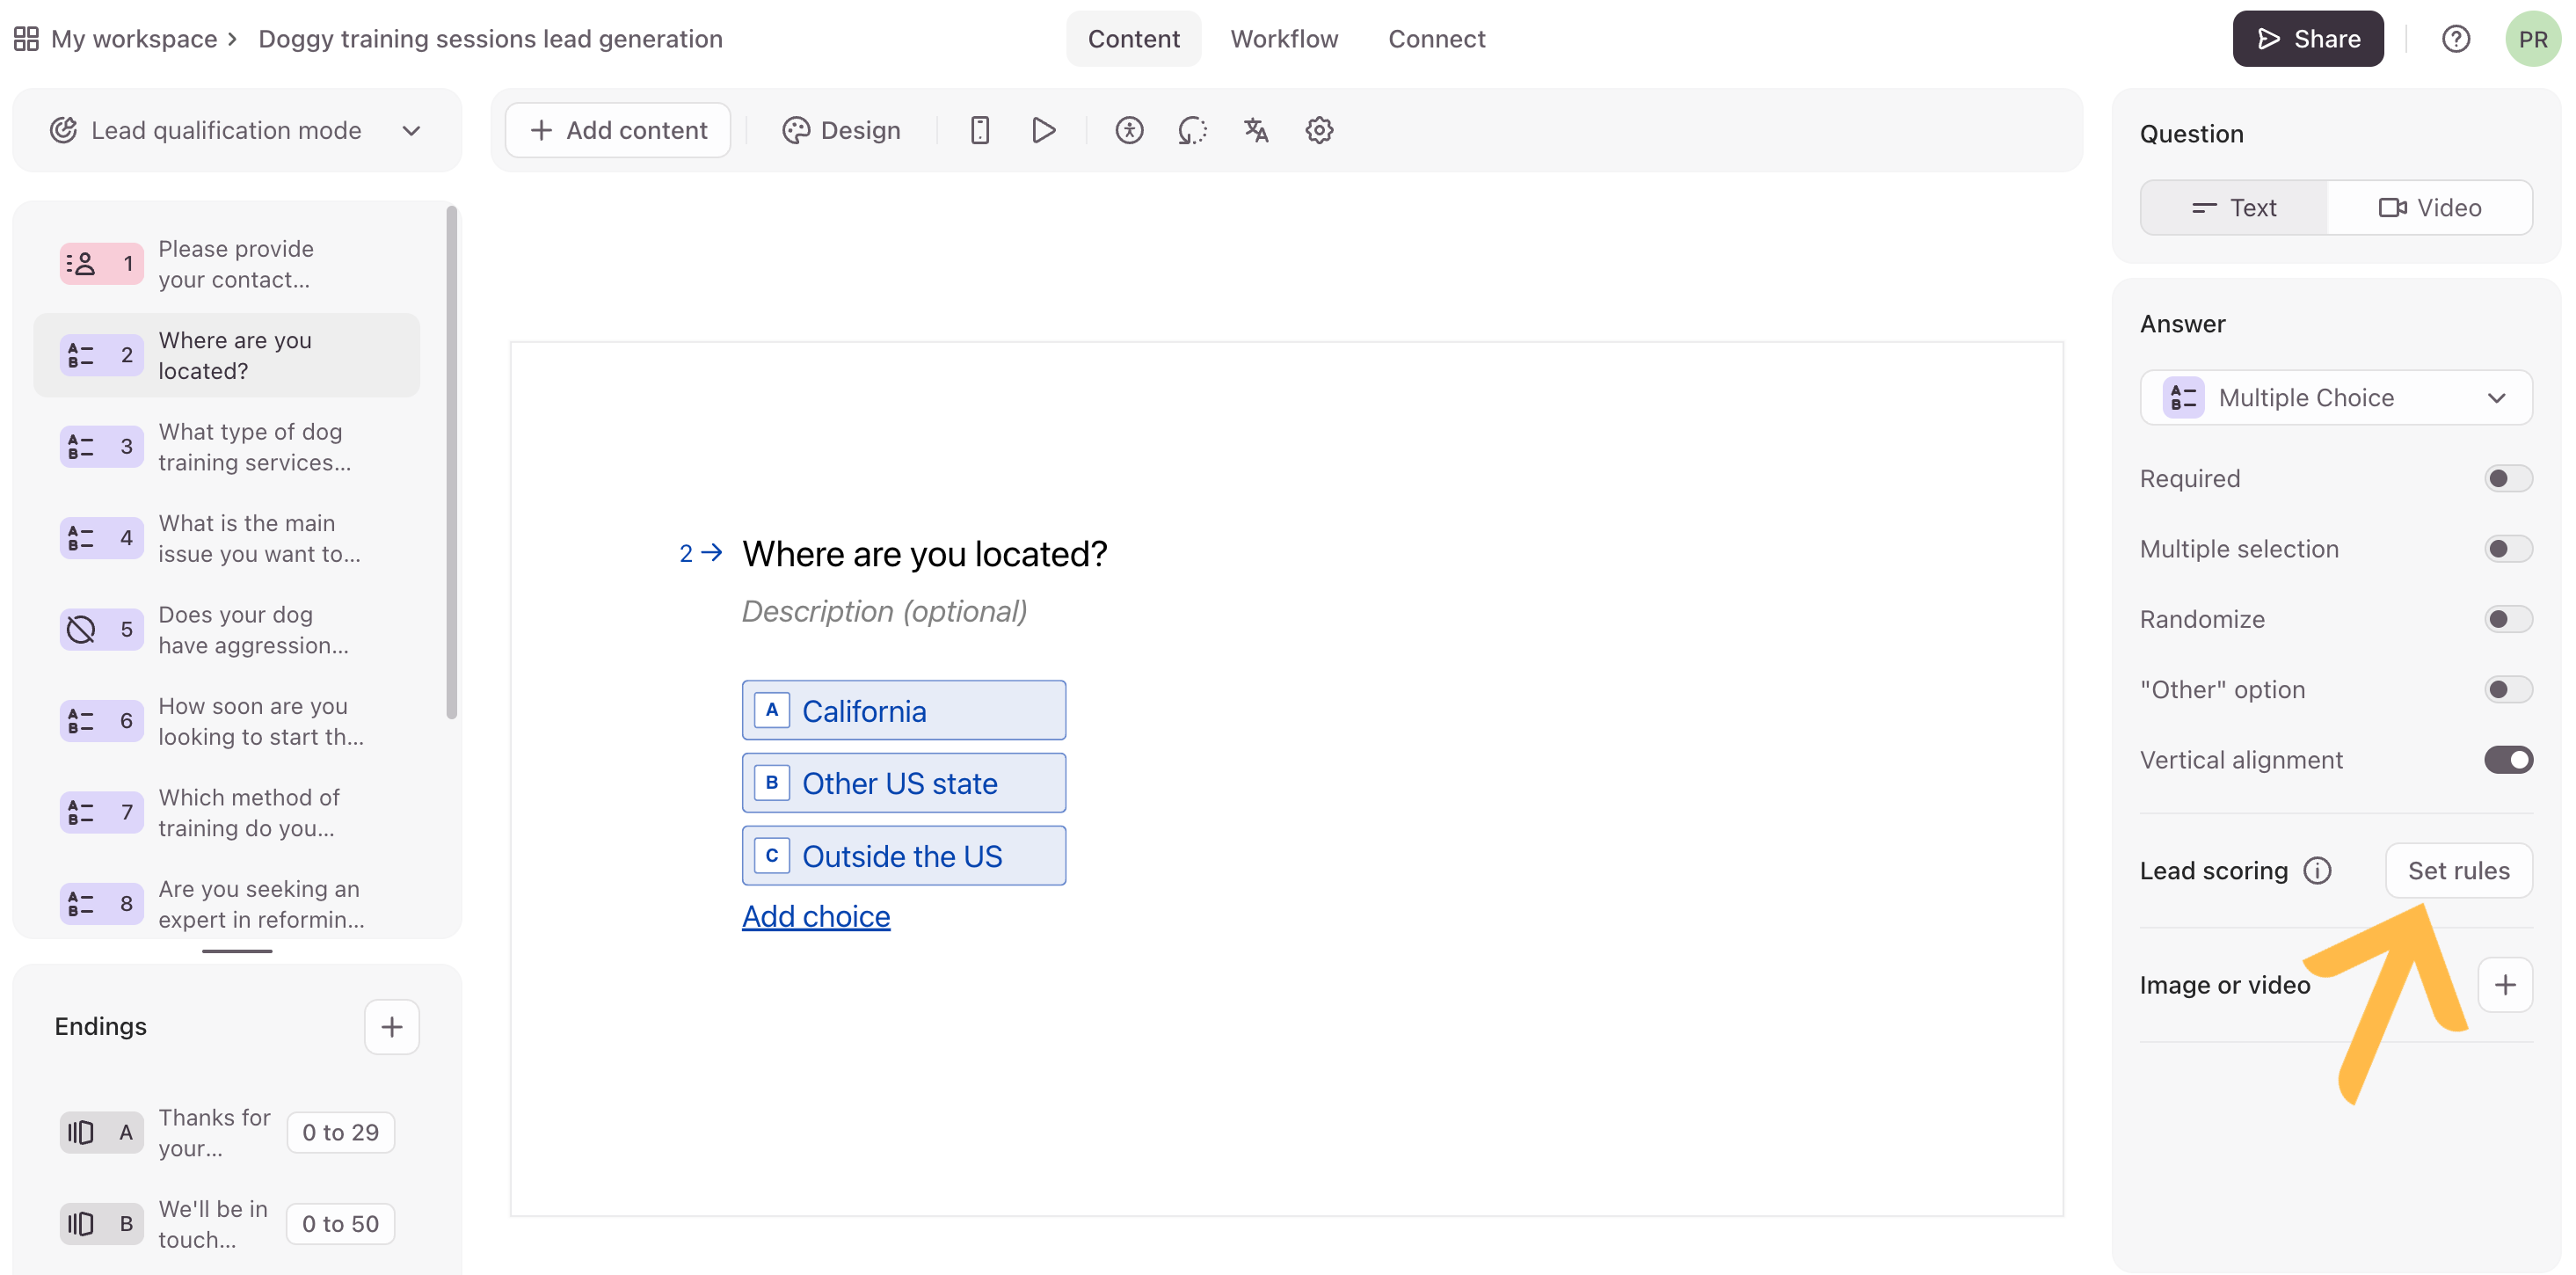The height and width of the screenshot is (1275, 2576).
Task: Click the mobile preview icon
Action: tap(980, 130)
